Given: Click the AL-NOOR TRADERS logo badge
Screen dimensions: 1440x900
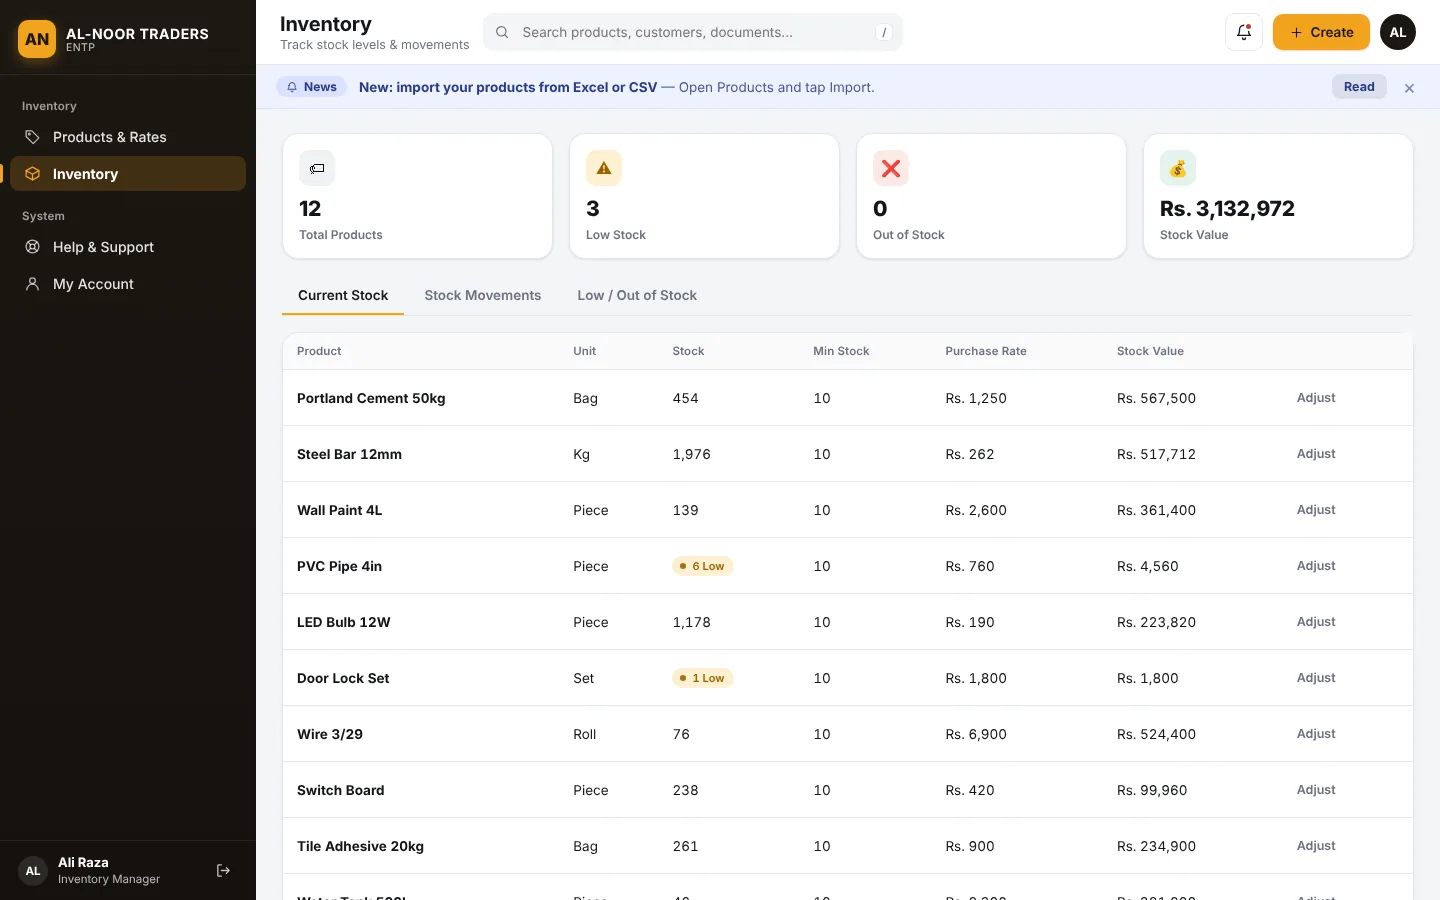Looking at the screenshot, I should coord(37,39).
